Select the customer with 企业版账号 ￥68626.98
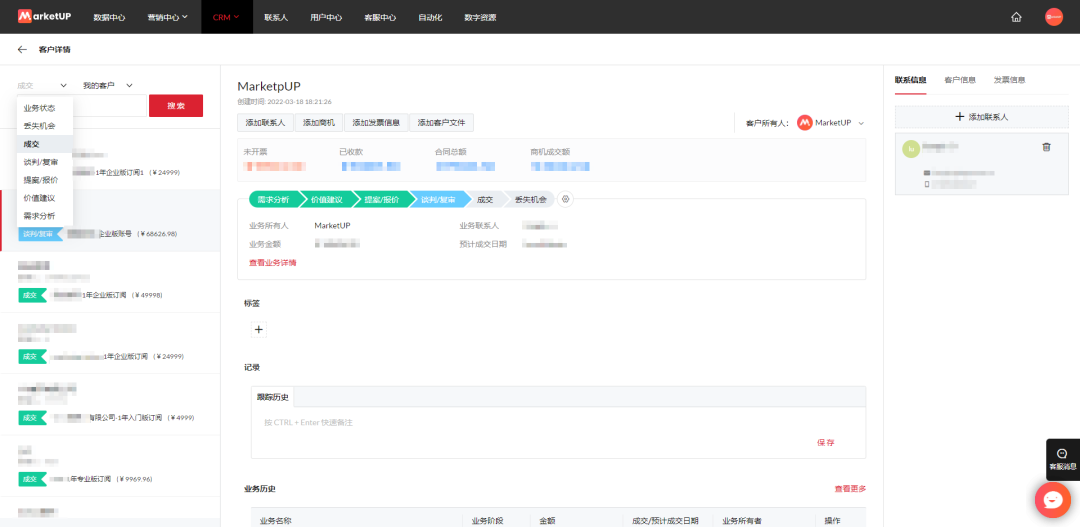1080x527 pixels. coord(110,220)
